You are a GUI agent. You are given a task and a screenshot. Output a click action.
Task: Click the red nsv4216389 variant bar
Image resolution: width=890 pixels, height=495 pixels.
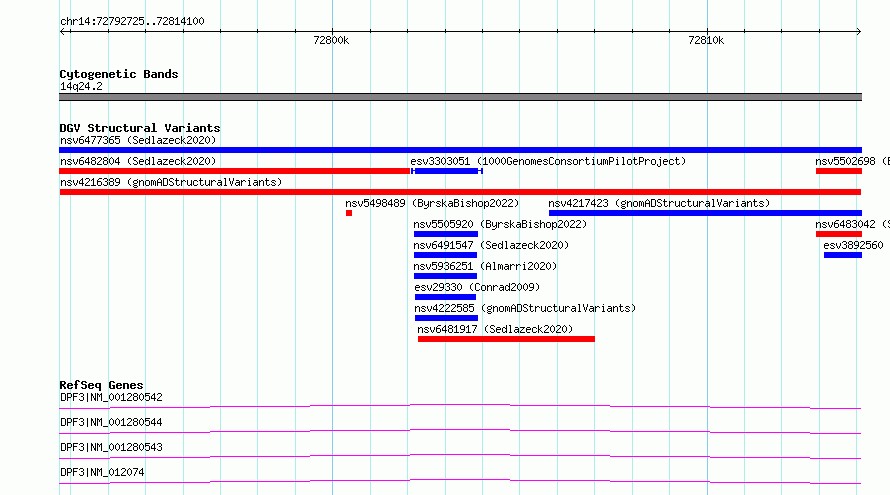tap(460, 192)
